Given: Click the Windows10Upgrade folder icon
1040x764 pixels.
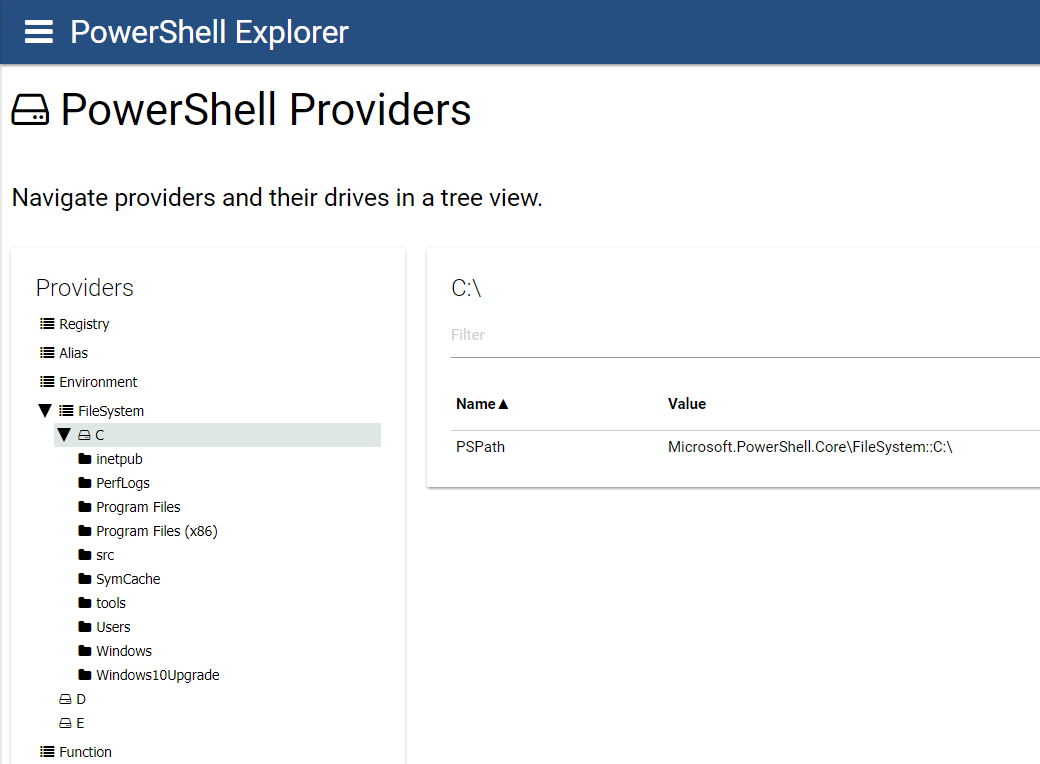Looking at the screenshot, I should [x=85, y=674].
